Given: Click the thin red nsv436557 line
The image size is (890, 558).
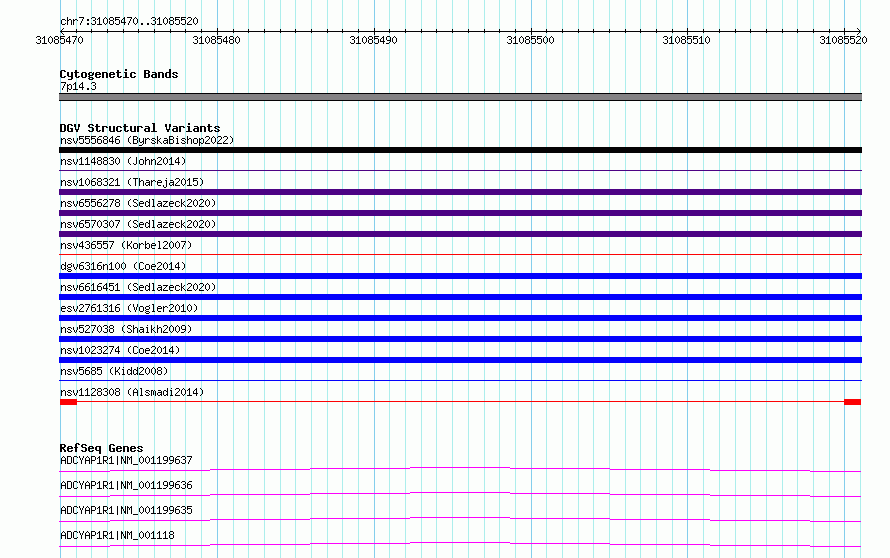Looking at the screenshot, I should coord(460,254).
